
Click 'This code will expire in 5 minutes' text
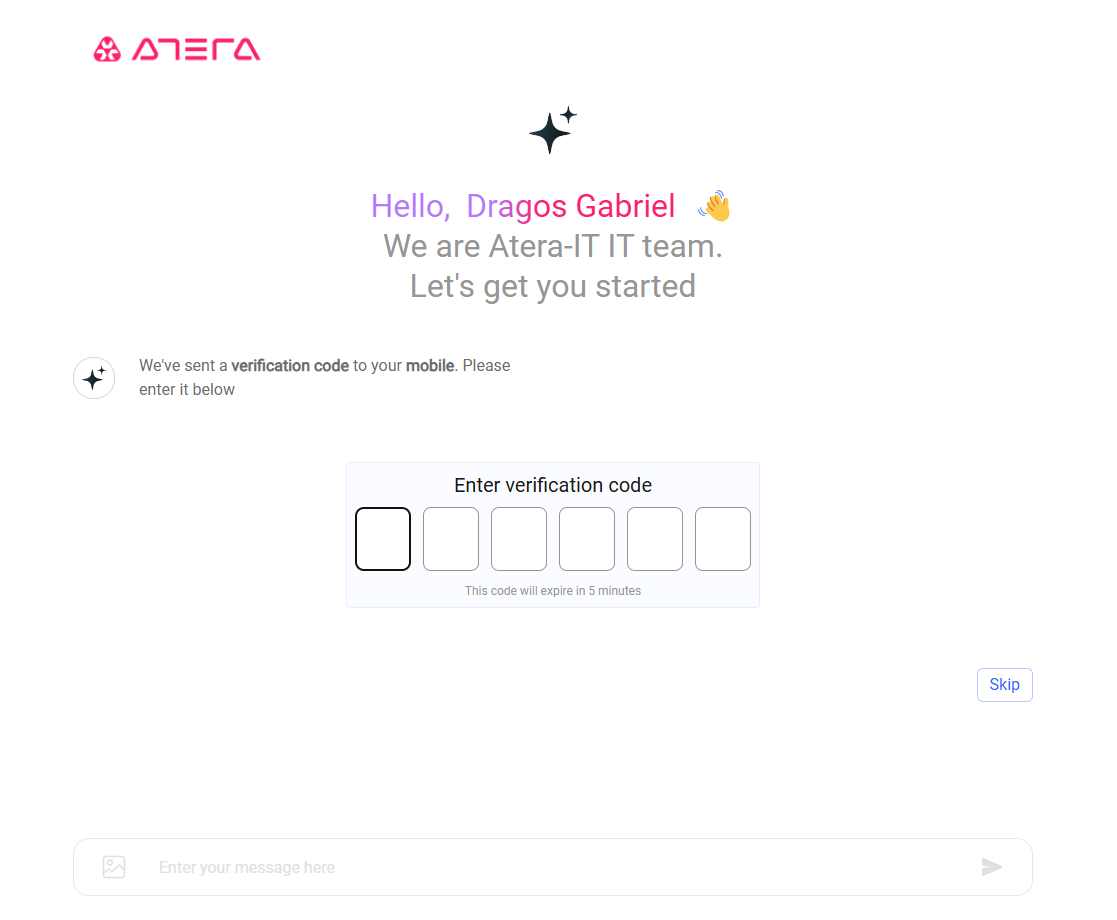click(553, 591)
